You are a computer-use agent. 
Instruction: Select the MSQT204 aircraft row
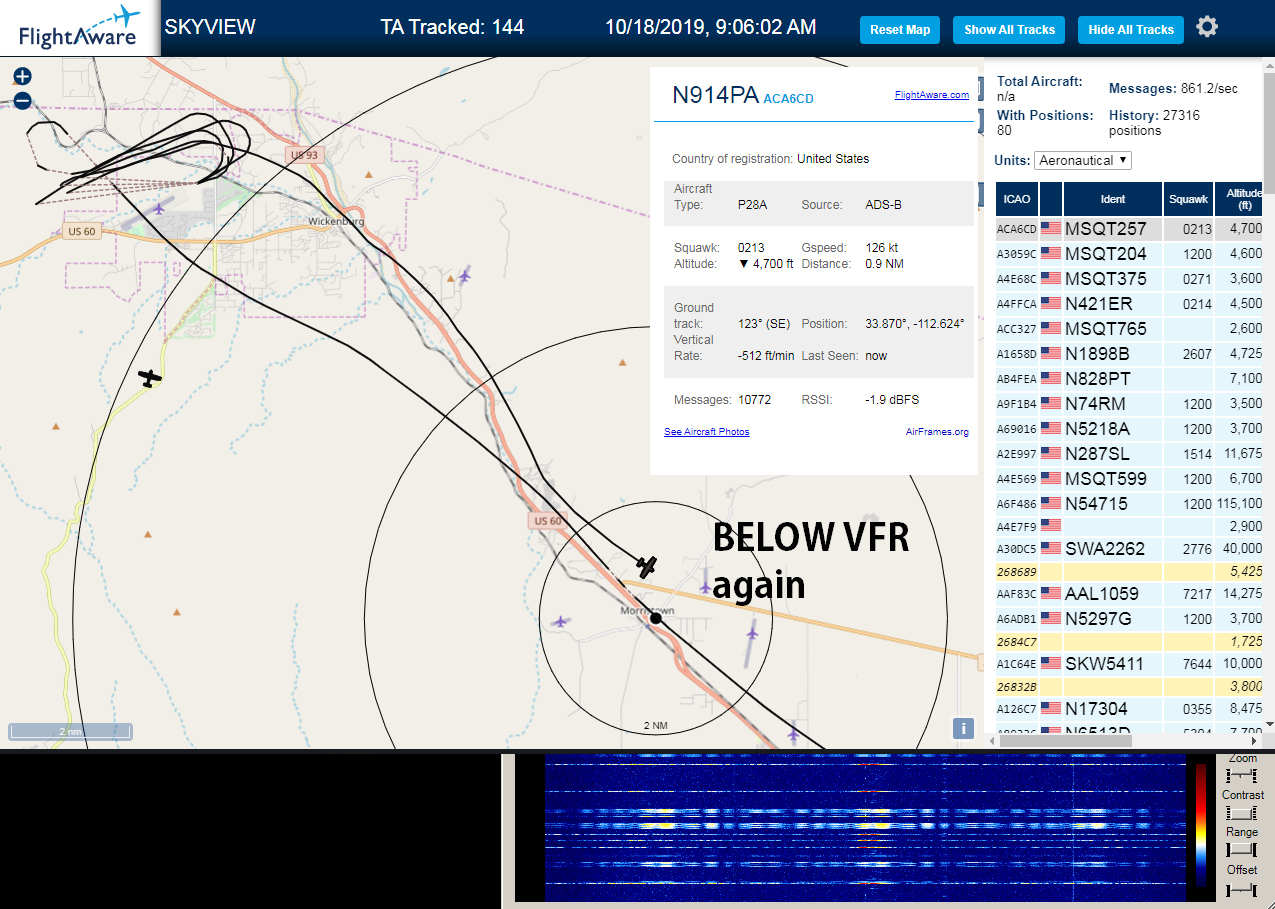[1130, 254]
